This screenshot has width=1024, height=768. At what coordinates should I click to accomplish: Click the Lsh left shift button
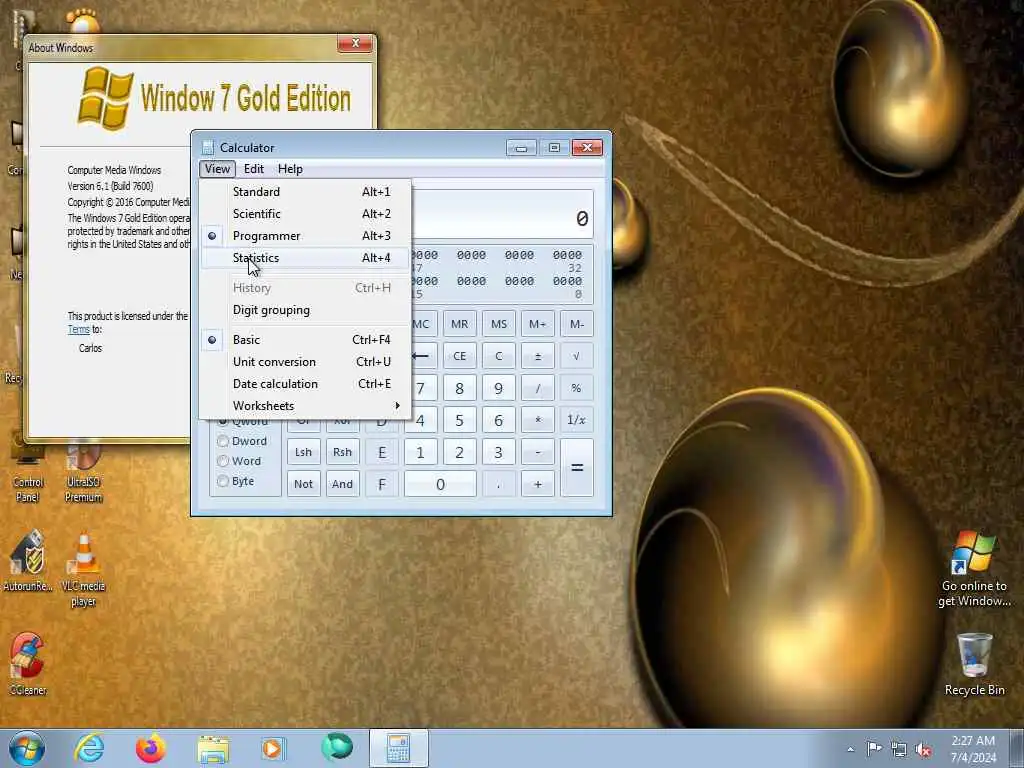[x=304, y=452]
